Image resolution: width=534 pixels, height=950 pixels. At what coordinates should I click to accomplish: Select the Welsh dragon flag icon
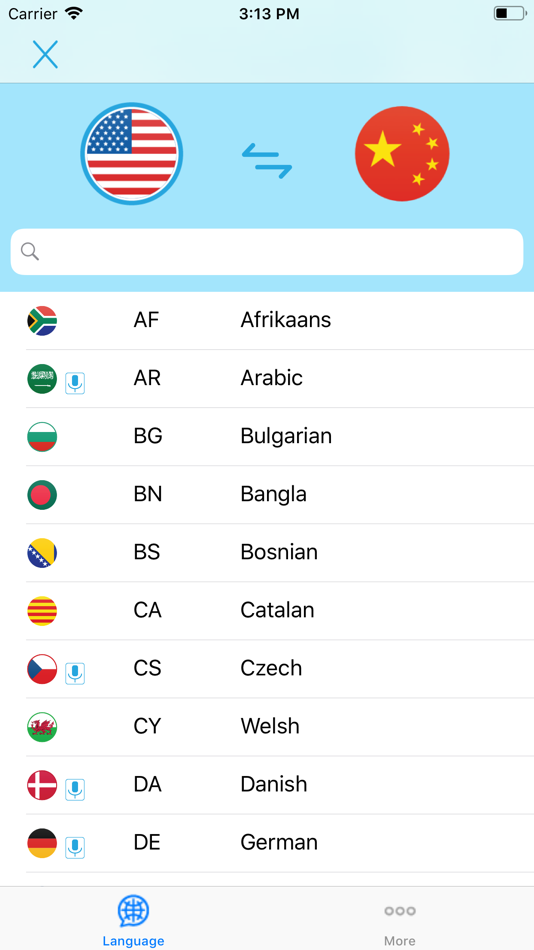coord(42,727)
